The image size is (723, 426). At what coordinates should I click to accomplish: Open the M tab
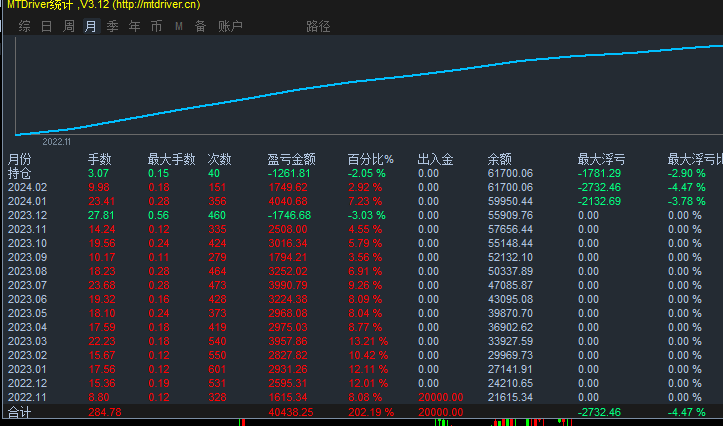pyautogui.click(x=179, y=26)
